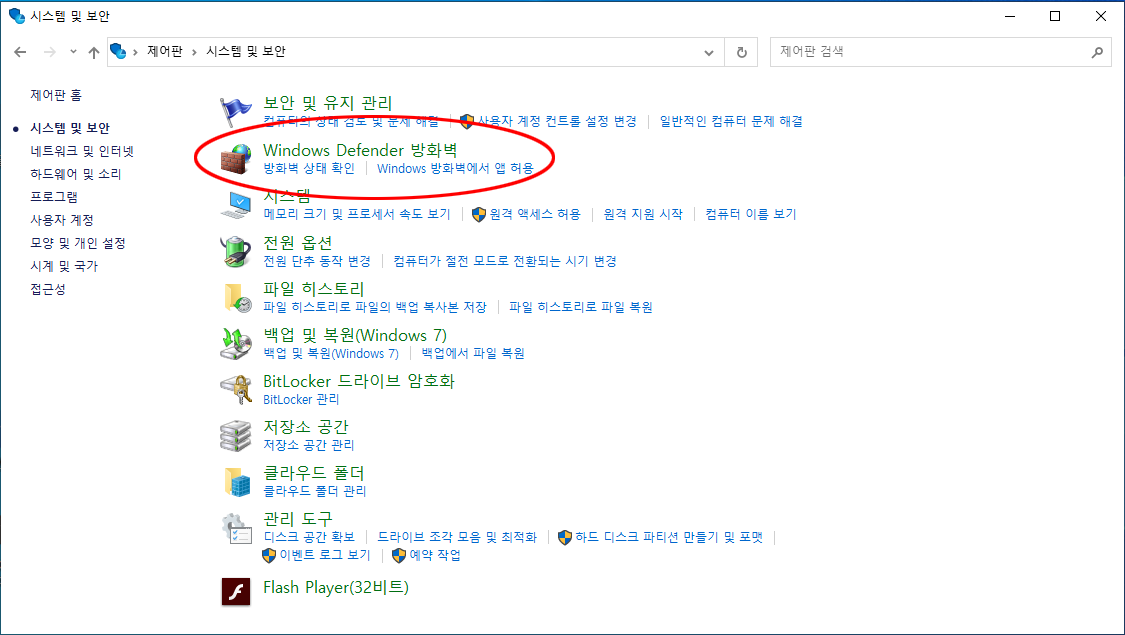1125x635 pixels.
Task: Click the Flash Player red icon
Action: coord(235,592)
